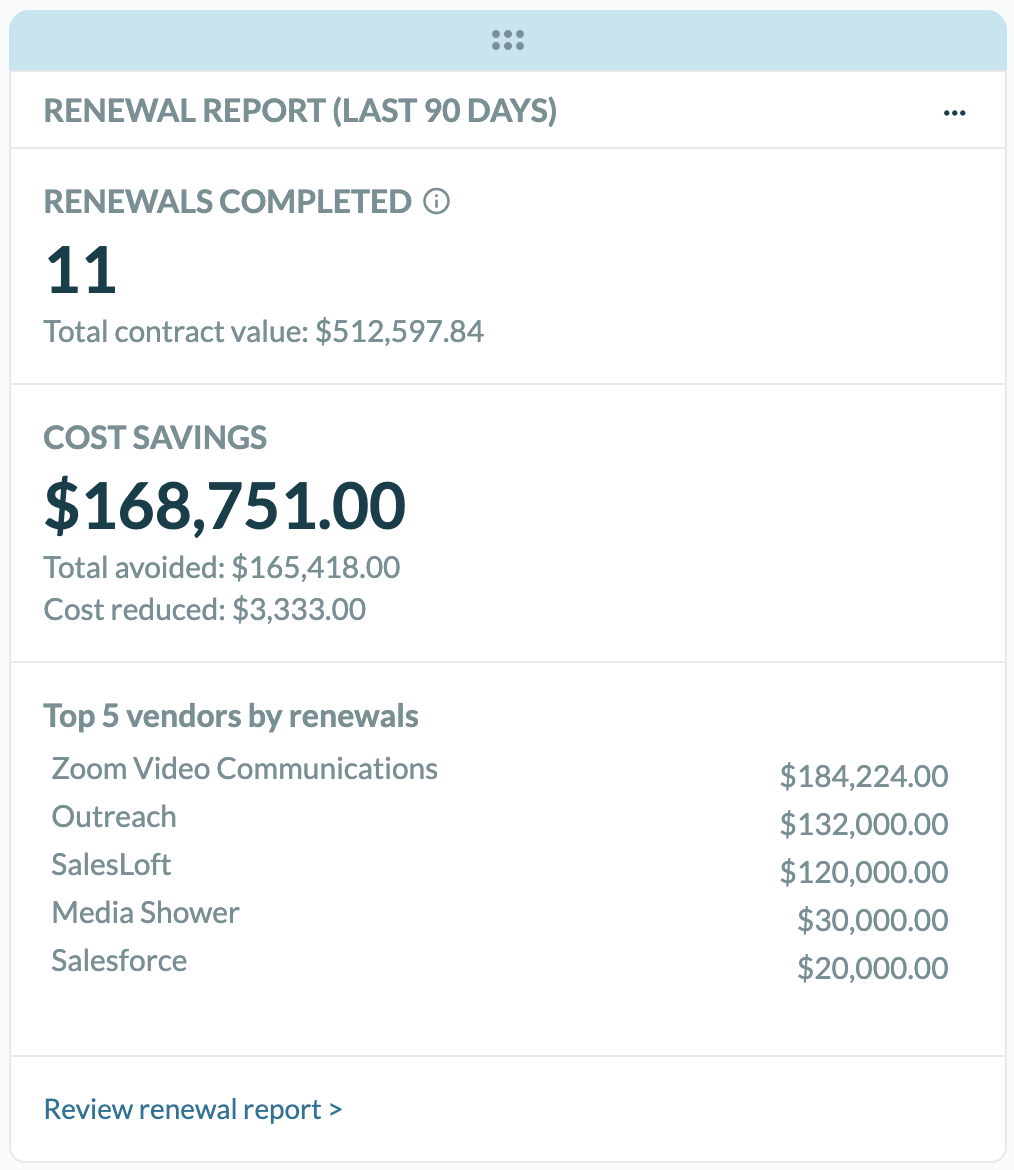
Task: Select the Zoom Video Communications vendor
Action: (x=245, y=769)
